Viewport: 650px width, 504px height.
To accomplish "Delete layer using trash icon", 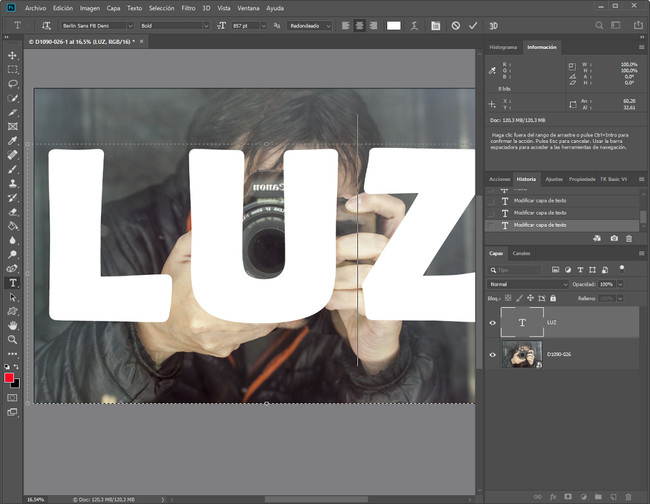I will [628, 497].
